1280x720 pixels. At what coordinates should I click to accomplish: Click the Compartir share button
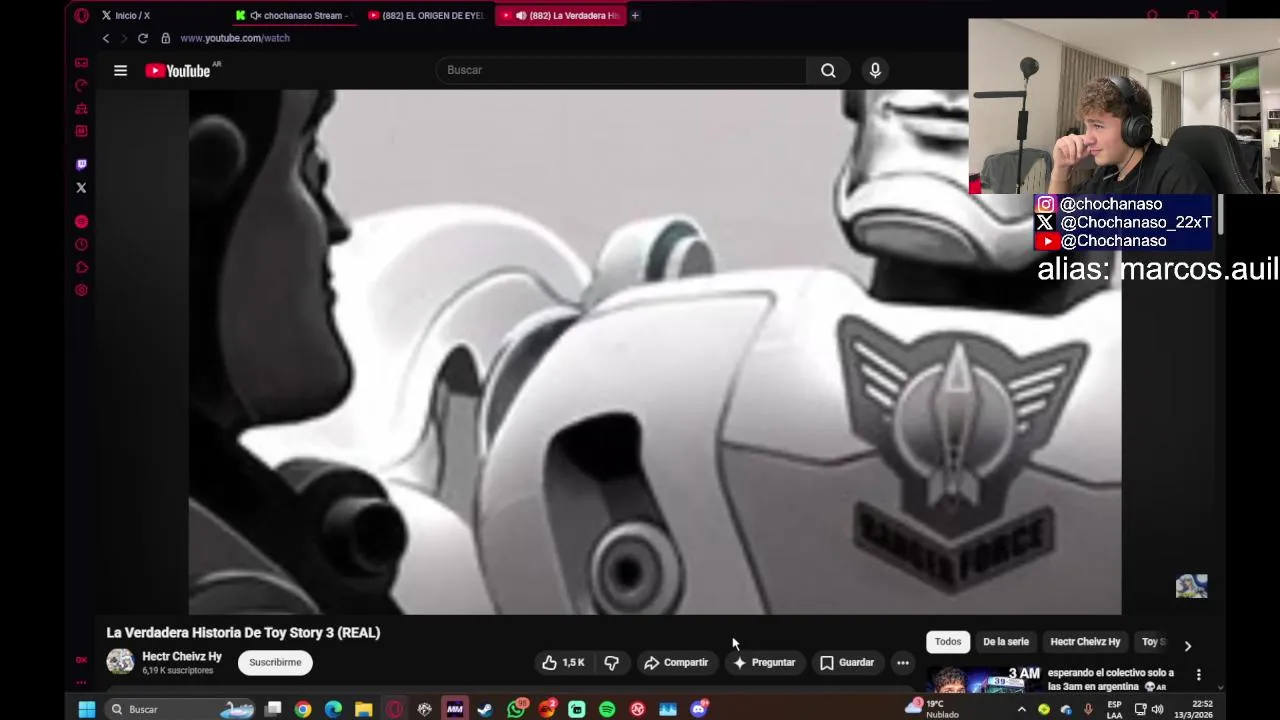pyautogui.click(x=676, y=662)
